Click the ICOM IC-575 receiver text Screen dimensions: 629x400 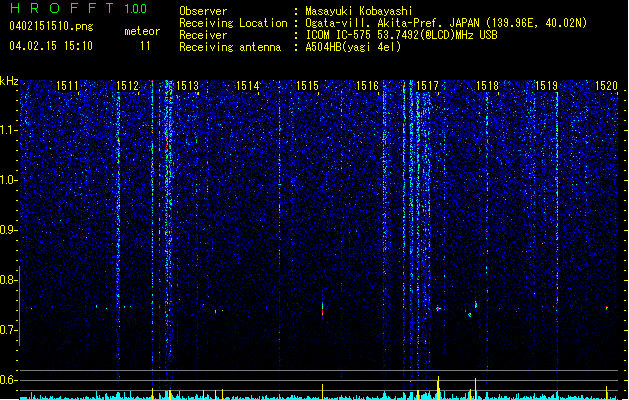[x=402, y=35]
